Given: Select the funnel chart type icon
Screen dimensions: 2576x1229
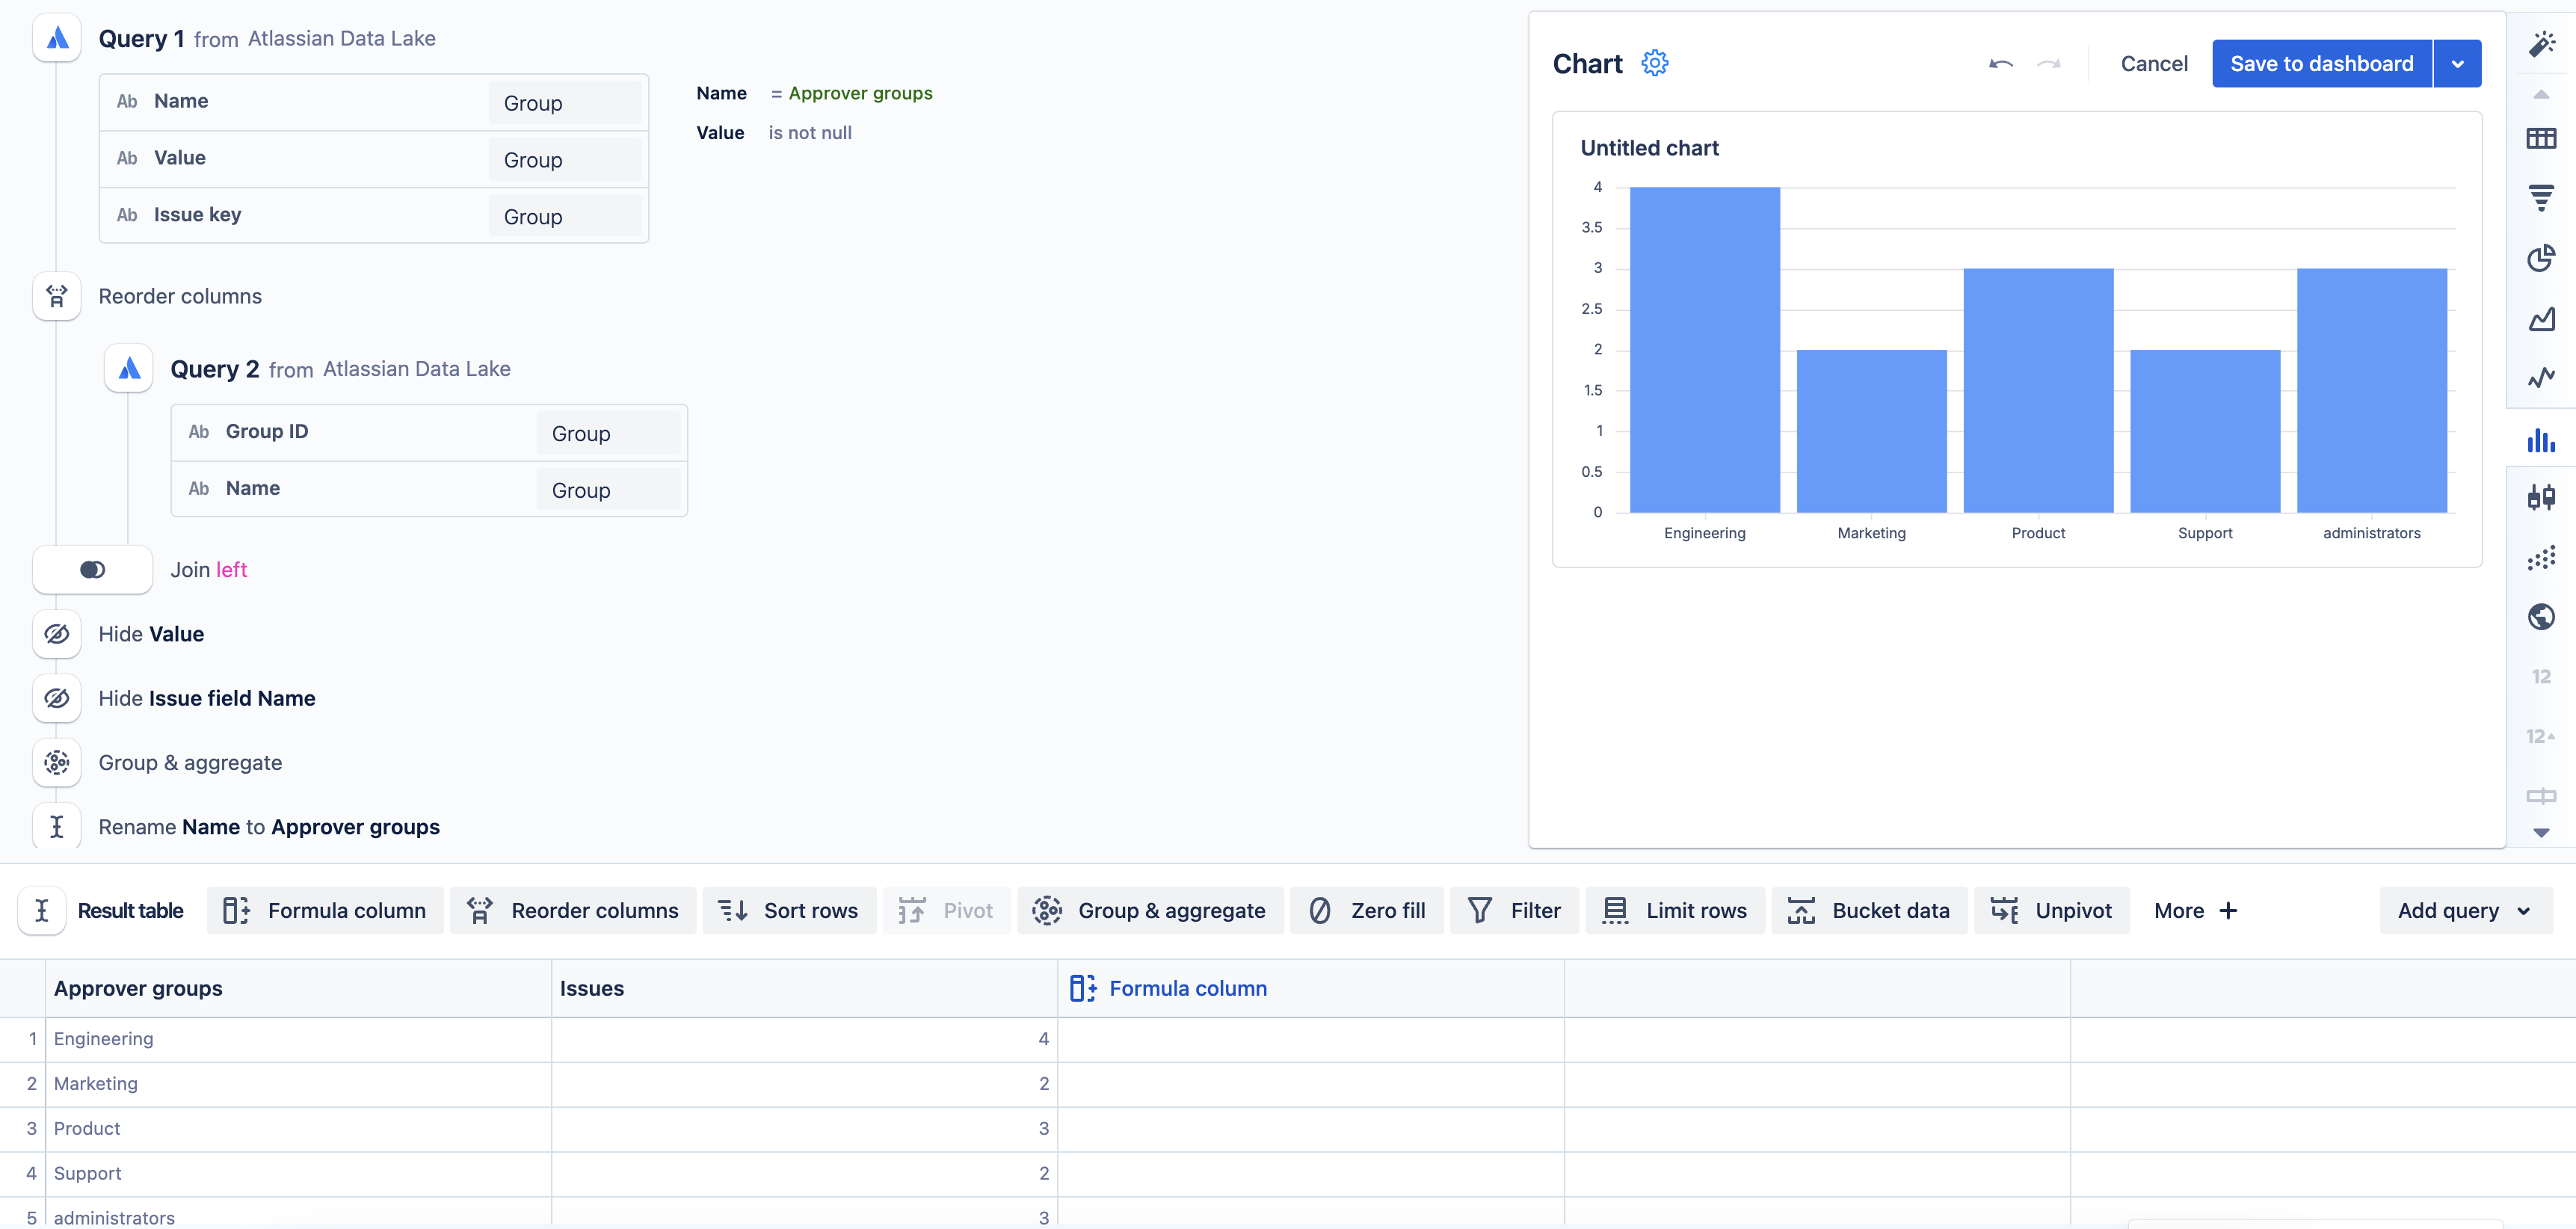Looking at the screenshot, I should pos(2540,197).
